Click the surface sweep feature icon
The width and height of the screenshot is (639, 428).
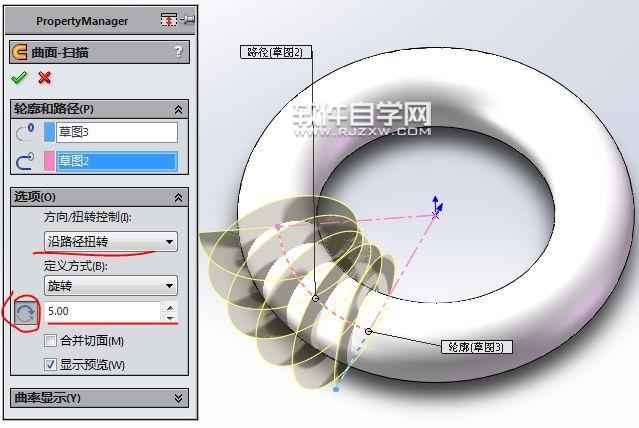click(20, 52)
